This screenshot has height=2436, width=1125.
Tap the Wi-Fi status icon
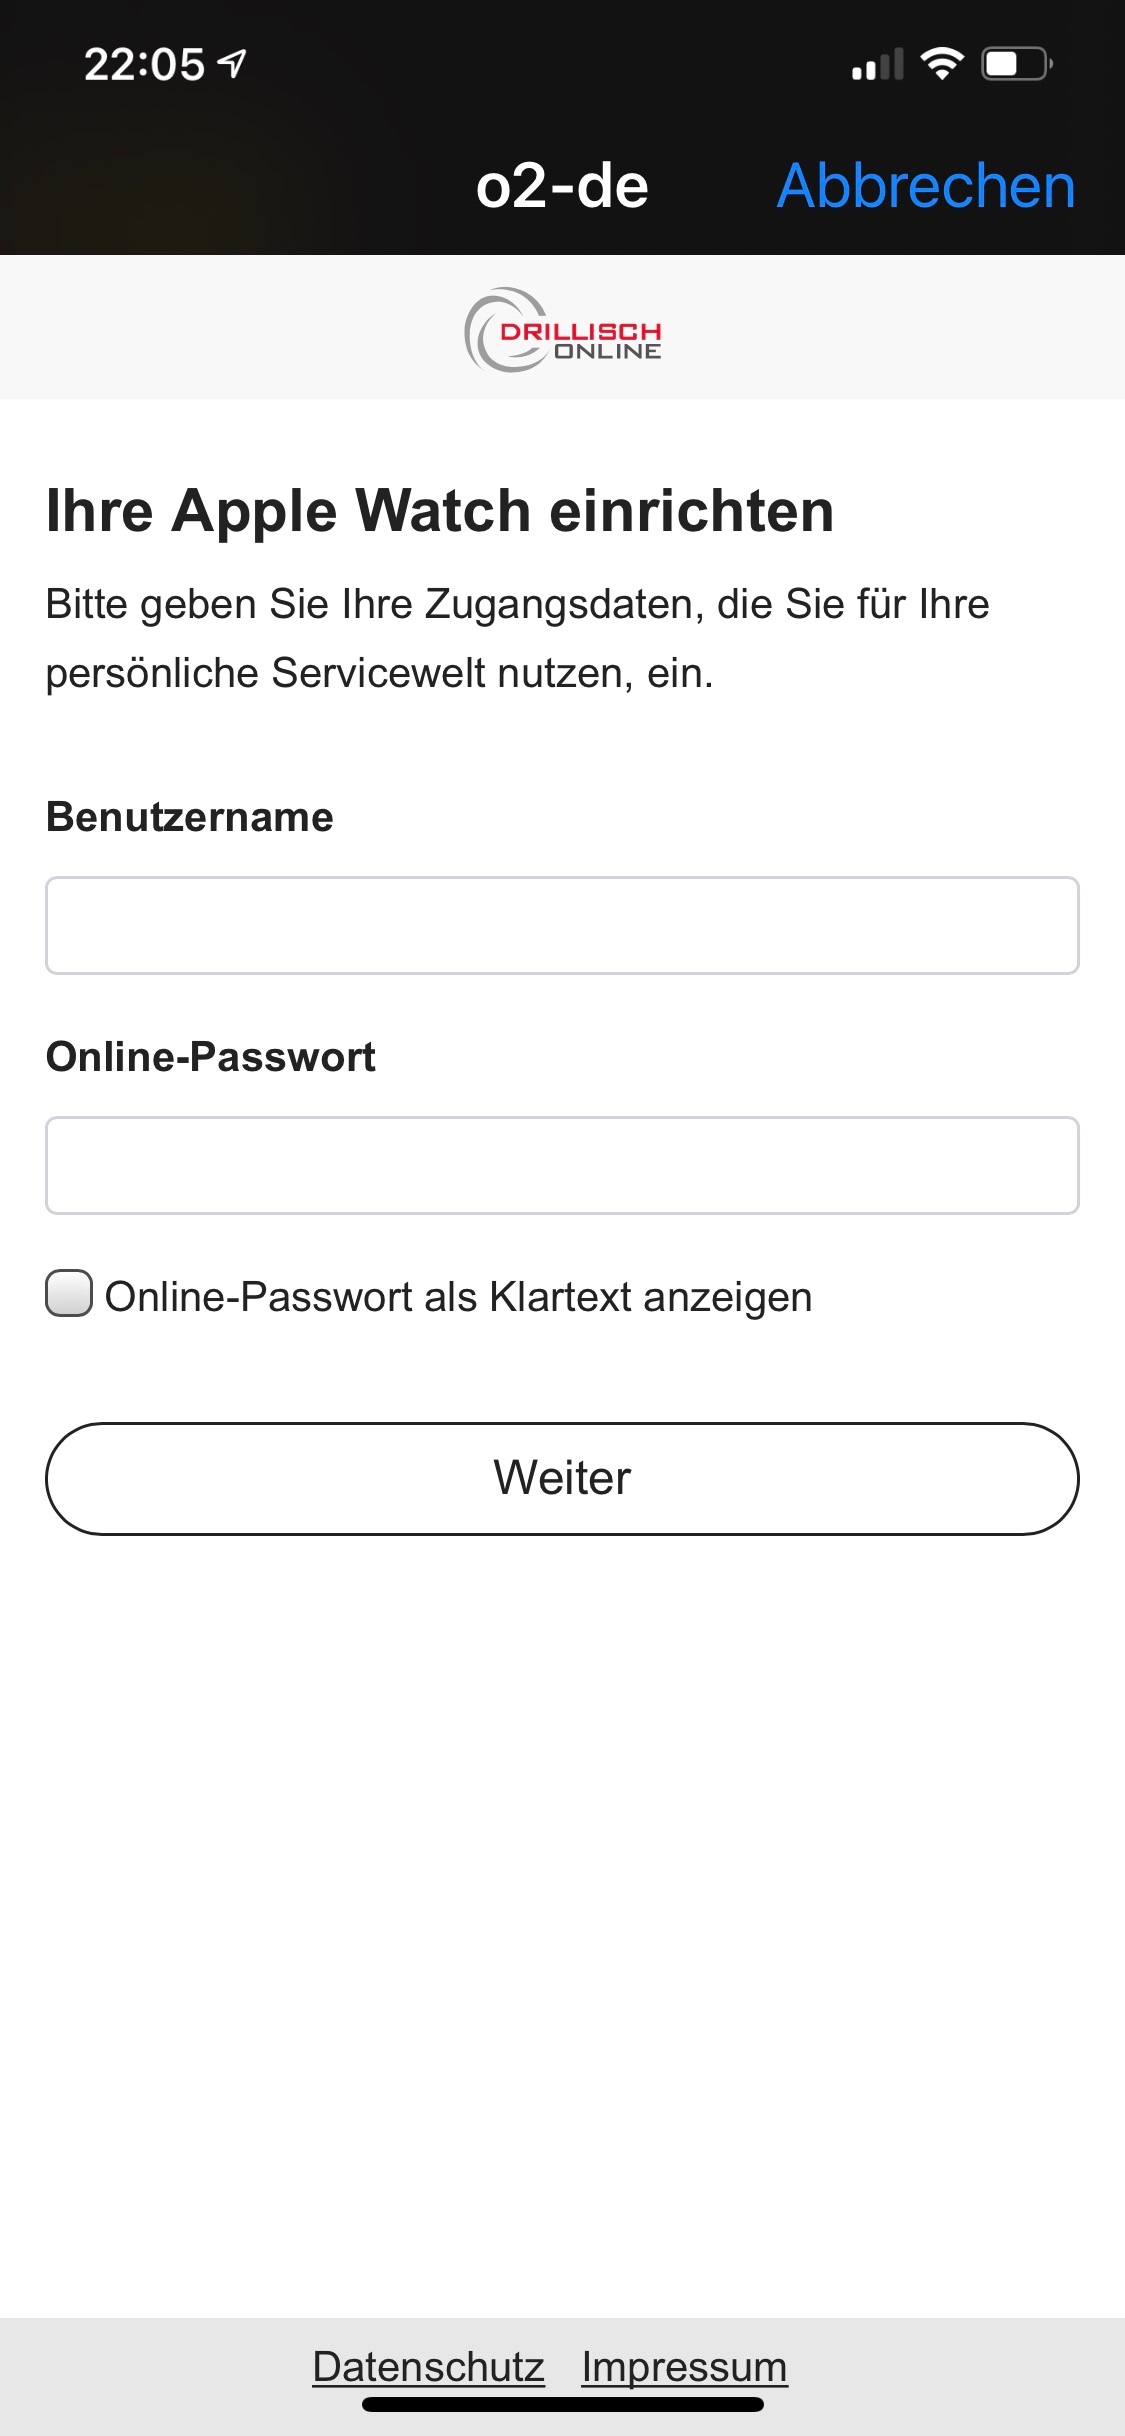click(x=941, y=64)
